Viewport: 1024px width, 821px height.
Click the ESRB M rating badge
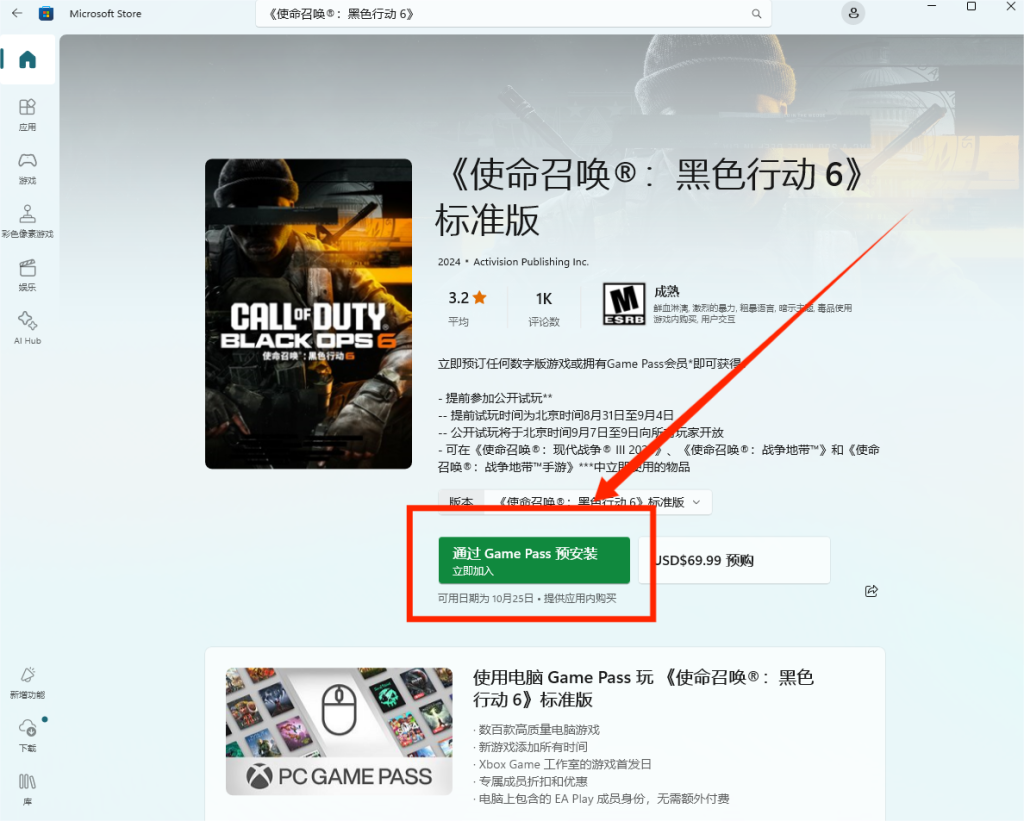tap(624, 304)
